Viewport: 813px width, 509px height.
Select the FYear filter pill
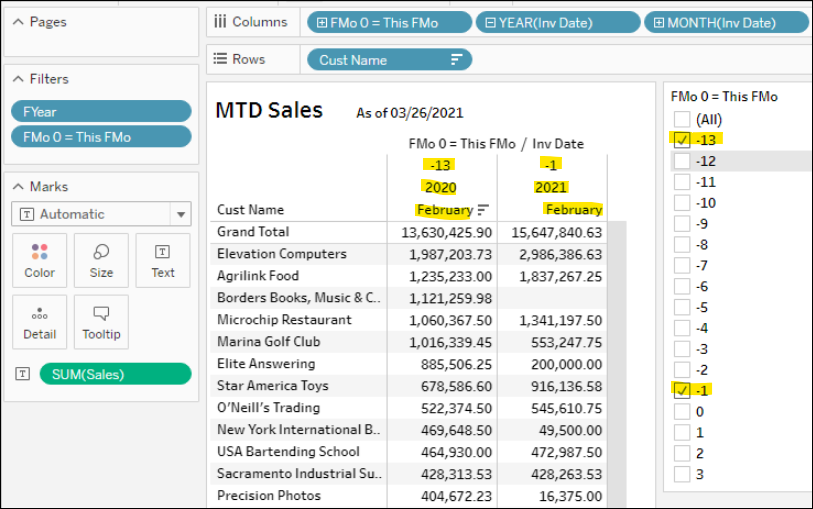pyautogui.click(x=100, y=111)
